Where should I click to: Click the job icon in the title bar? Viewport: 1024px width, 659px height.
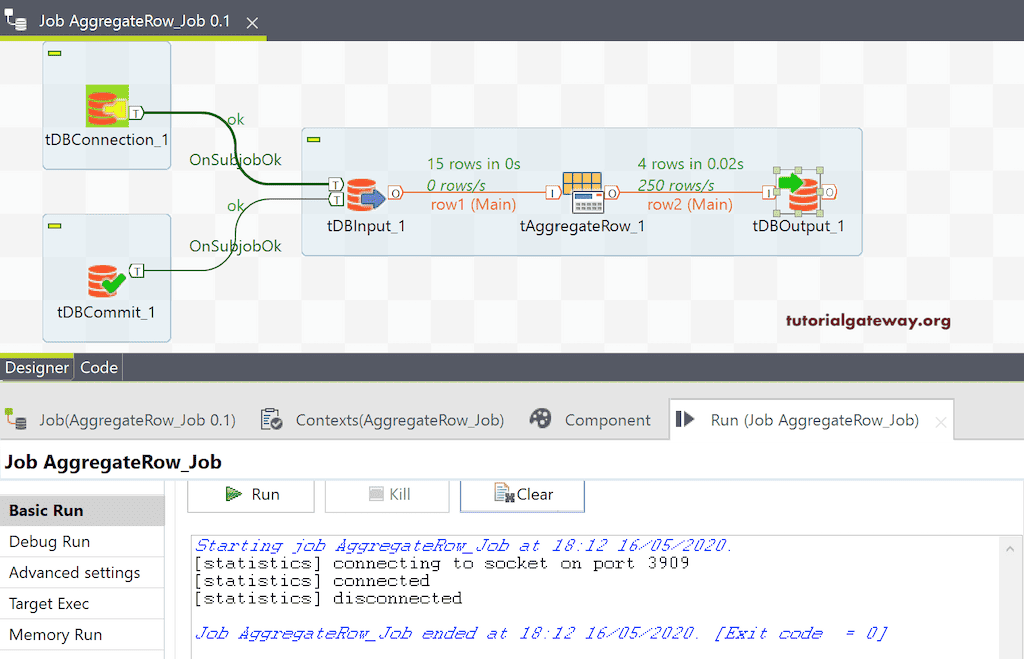click(x=16, y=21)
